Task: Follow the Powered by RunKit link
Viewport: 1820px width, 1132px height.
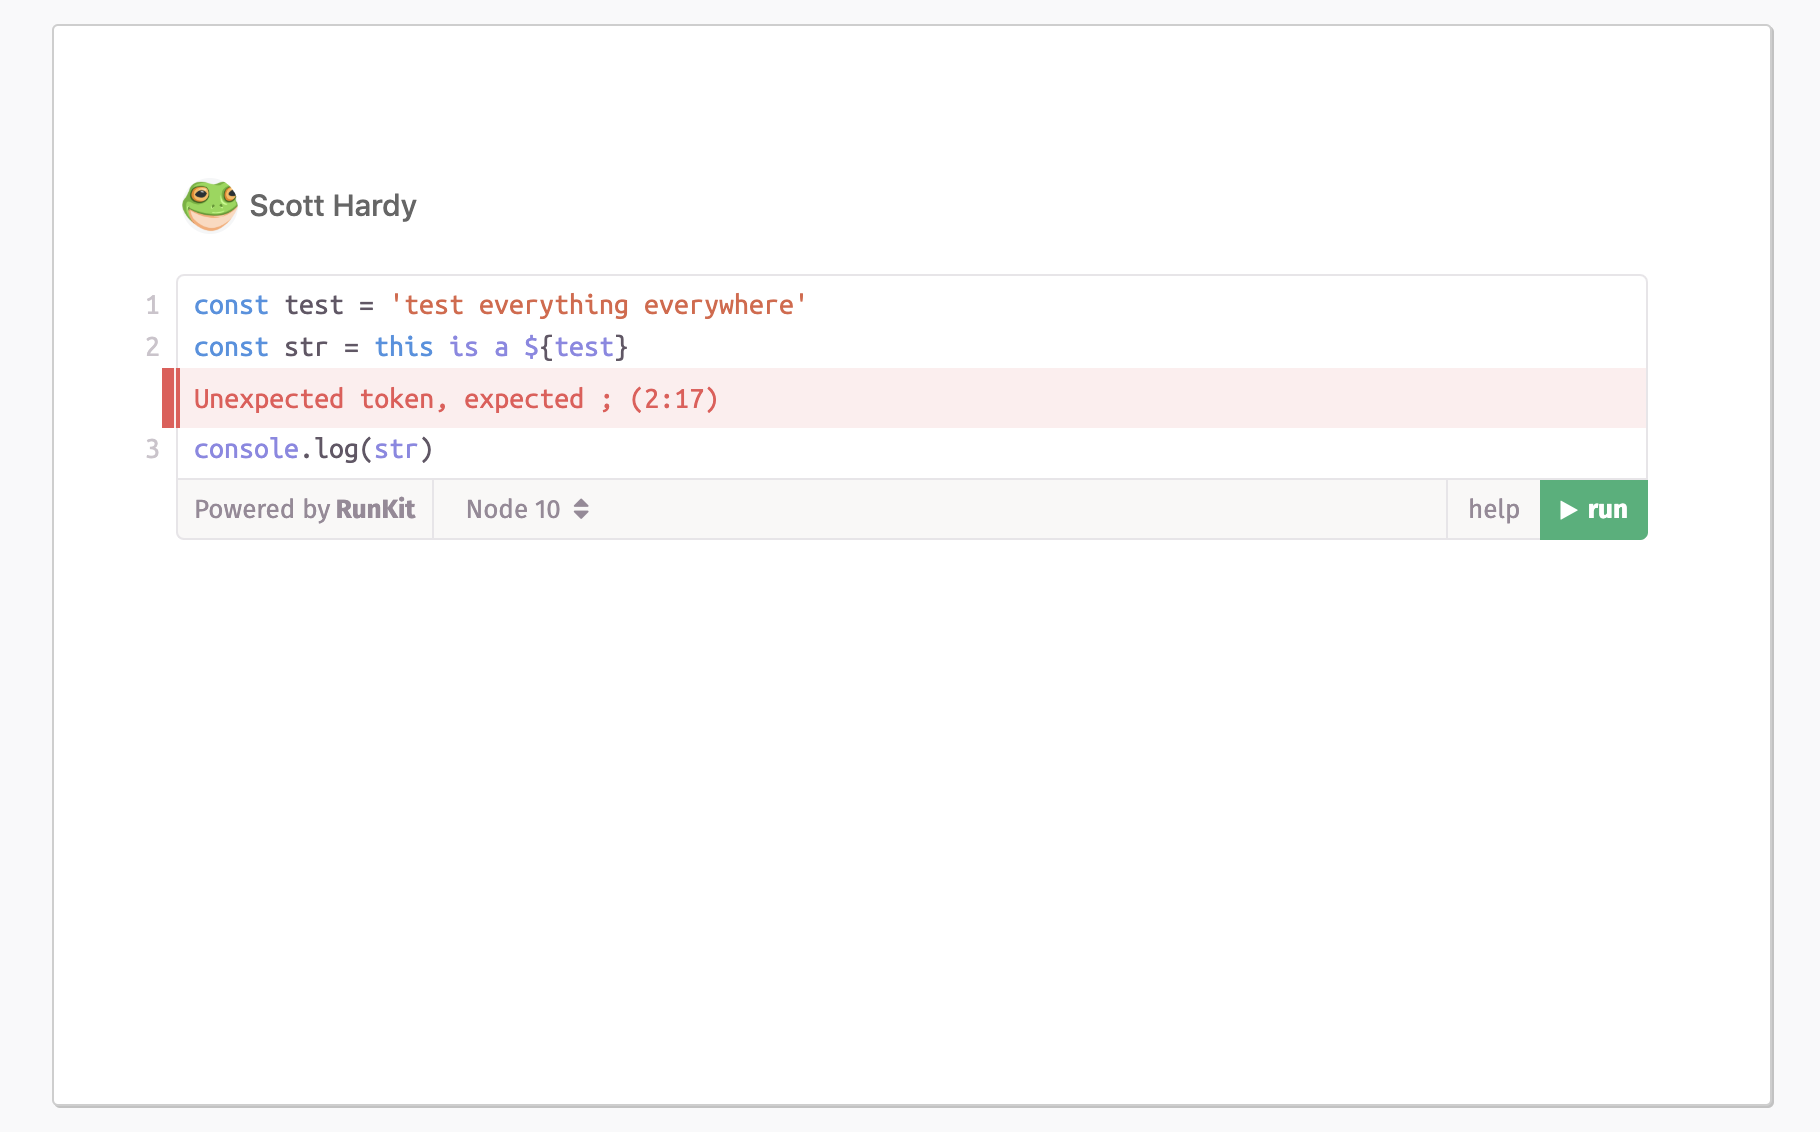Action: point(305,509)
